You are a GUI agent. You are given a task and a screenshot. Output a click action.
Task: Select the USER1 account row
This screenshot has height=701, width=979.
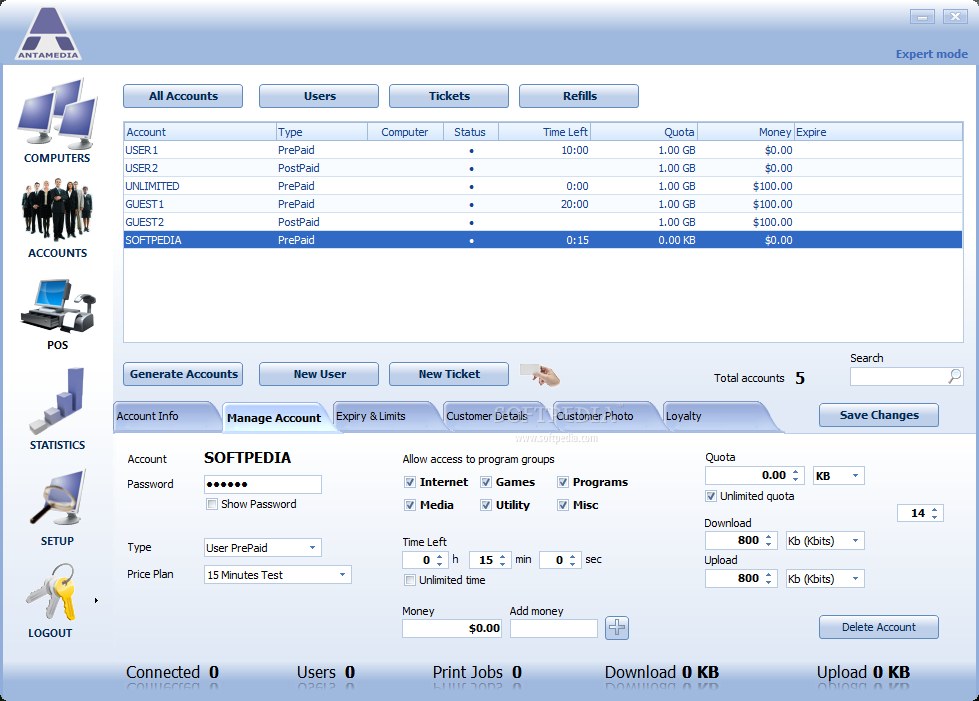pos(543,150)
